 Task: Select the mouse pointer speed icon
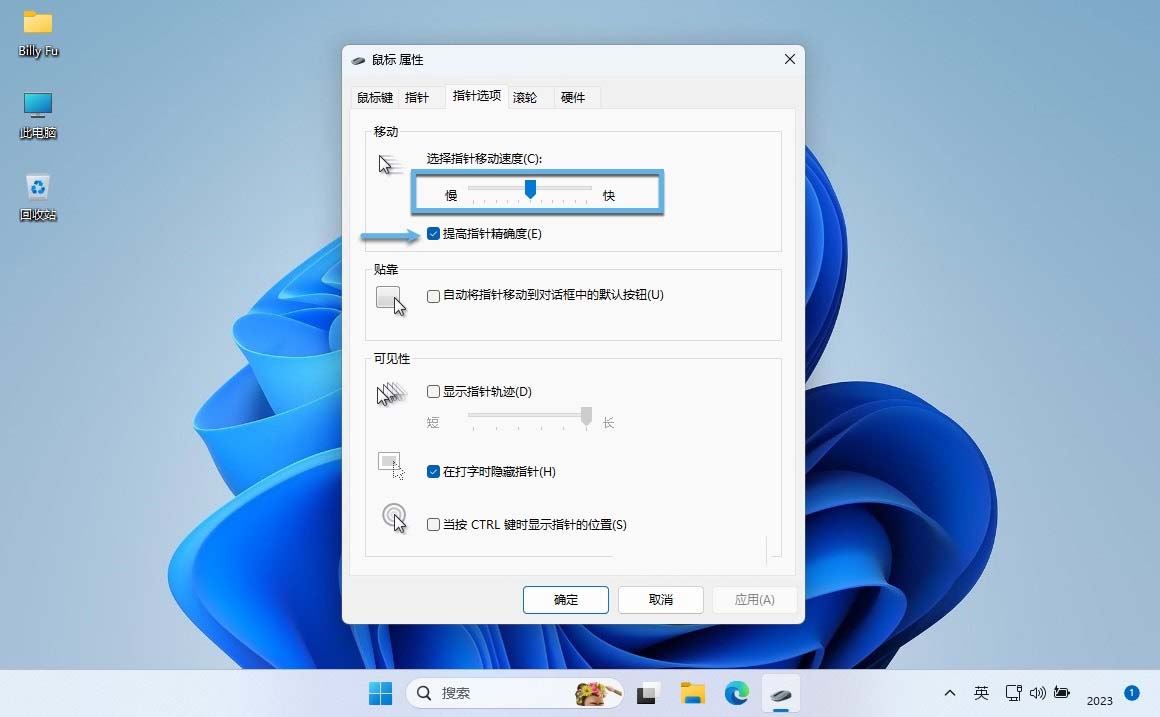[x=389, y=163]
